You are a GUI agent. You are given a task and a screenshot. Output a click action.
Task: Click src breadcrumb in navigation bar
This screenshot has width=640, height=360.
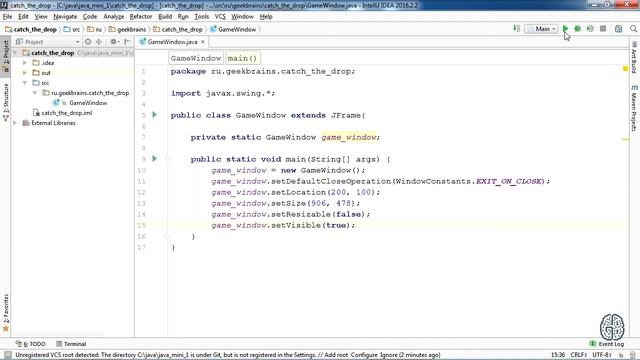72,29
